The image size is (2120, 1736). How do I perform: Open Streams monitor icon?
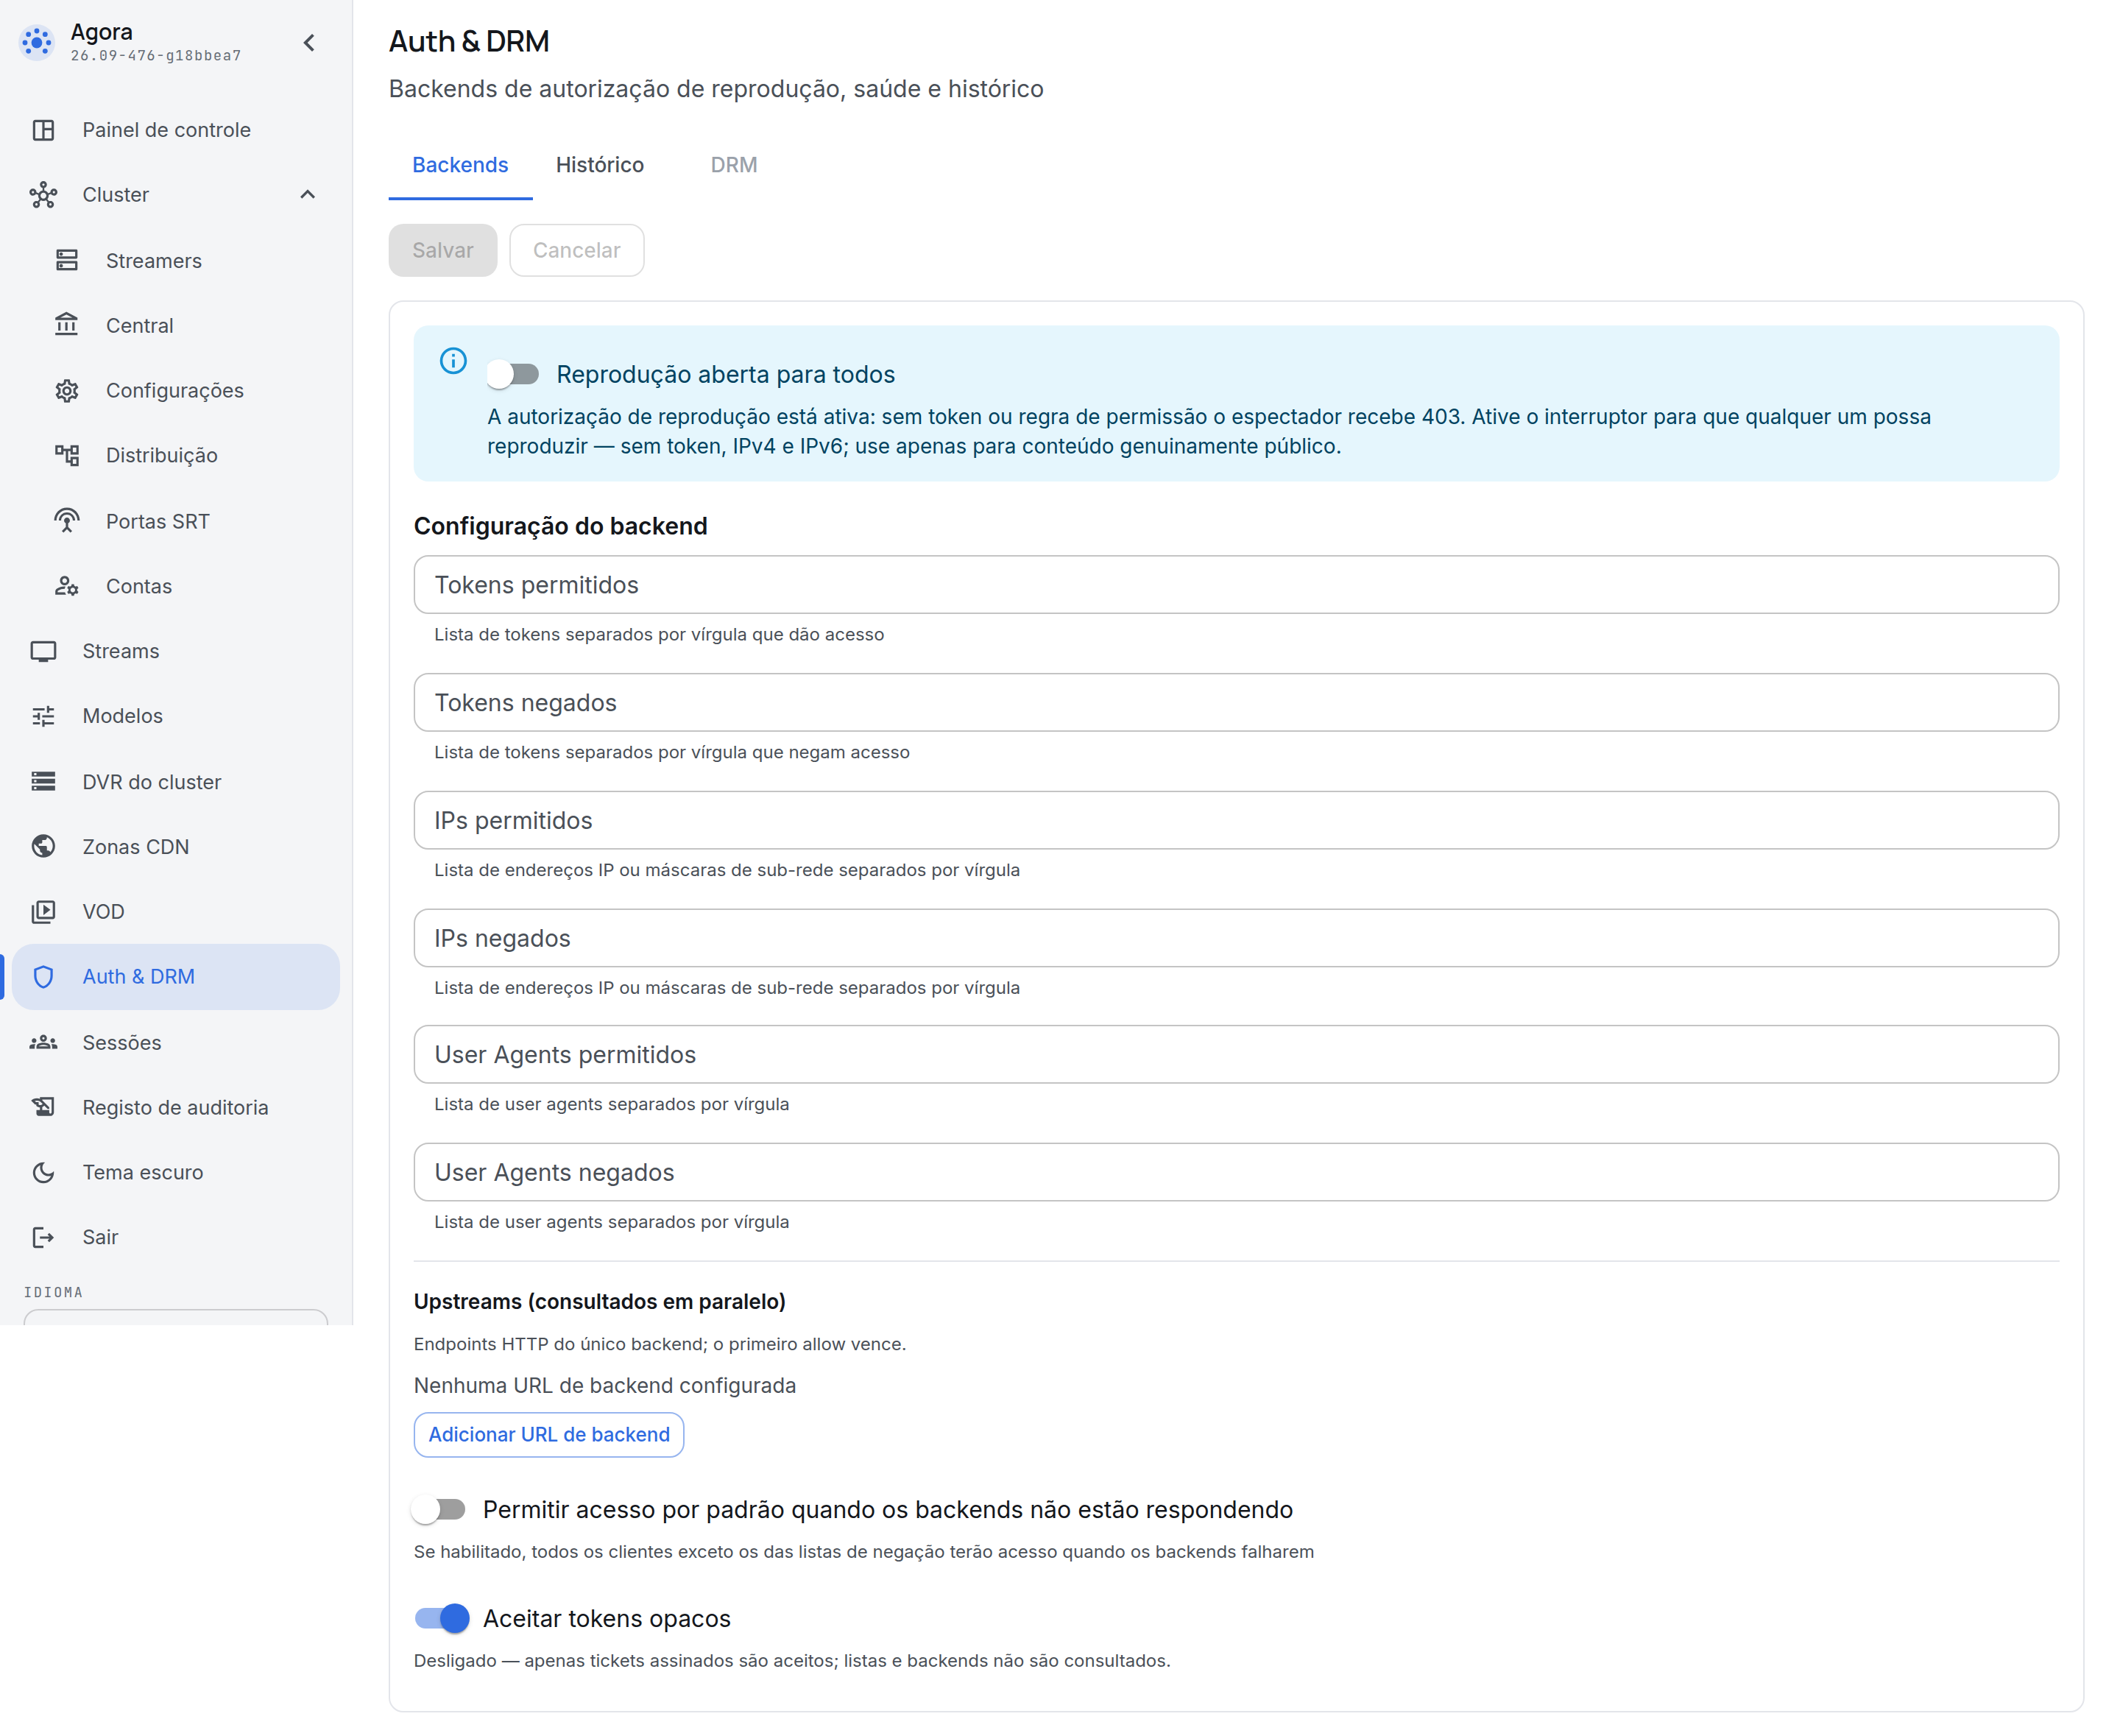point(43,652)
